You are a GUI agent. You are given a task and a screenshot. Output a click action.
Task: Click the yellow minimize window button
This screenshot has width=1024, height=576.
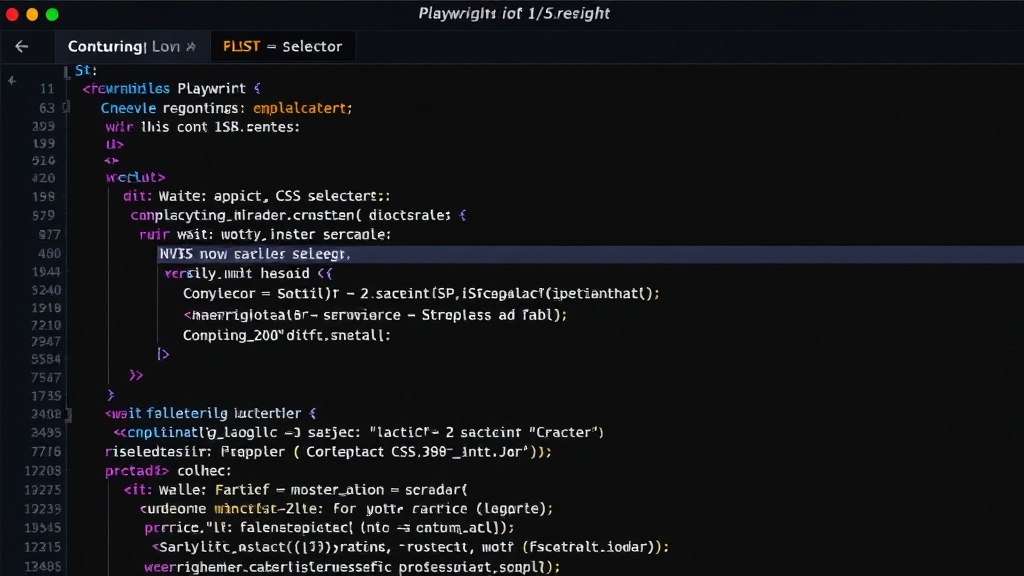pyautogui.click(x=32, y=14)
